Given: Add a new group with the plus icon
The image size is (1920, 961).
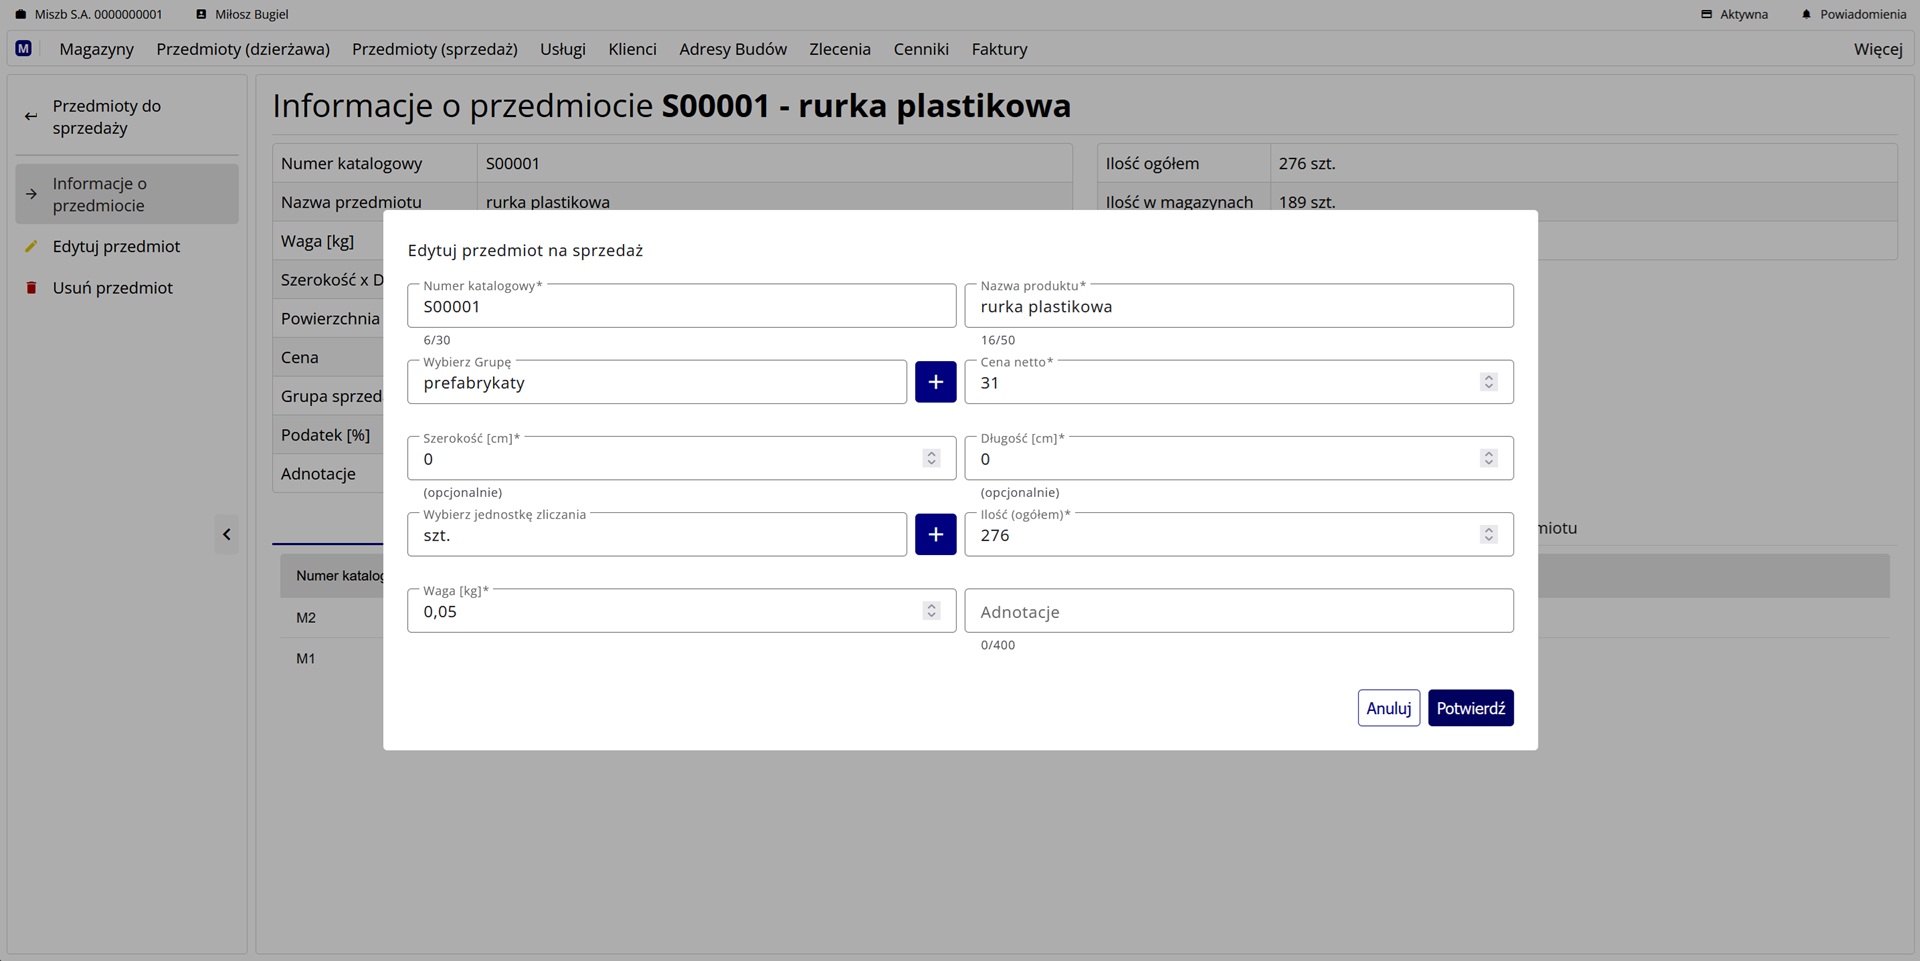Looking at the screenshot, I should pos(935,381).
